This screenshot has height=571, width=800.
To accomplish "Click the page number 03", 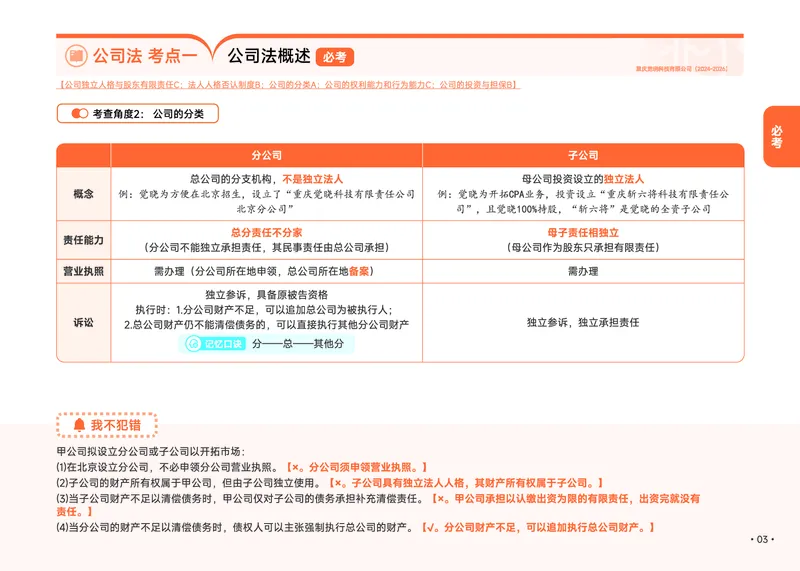I will (762, 539).
